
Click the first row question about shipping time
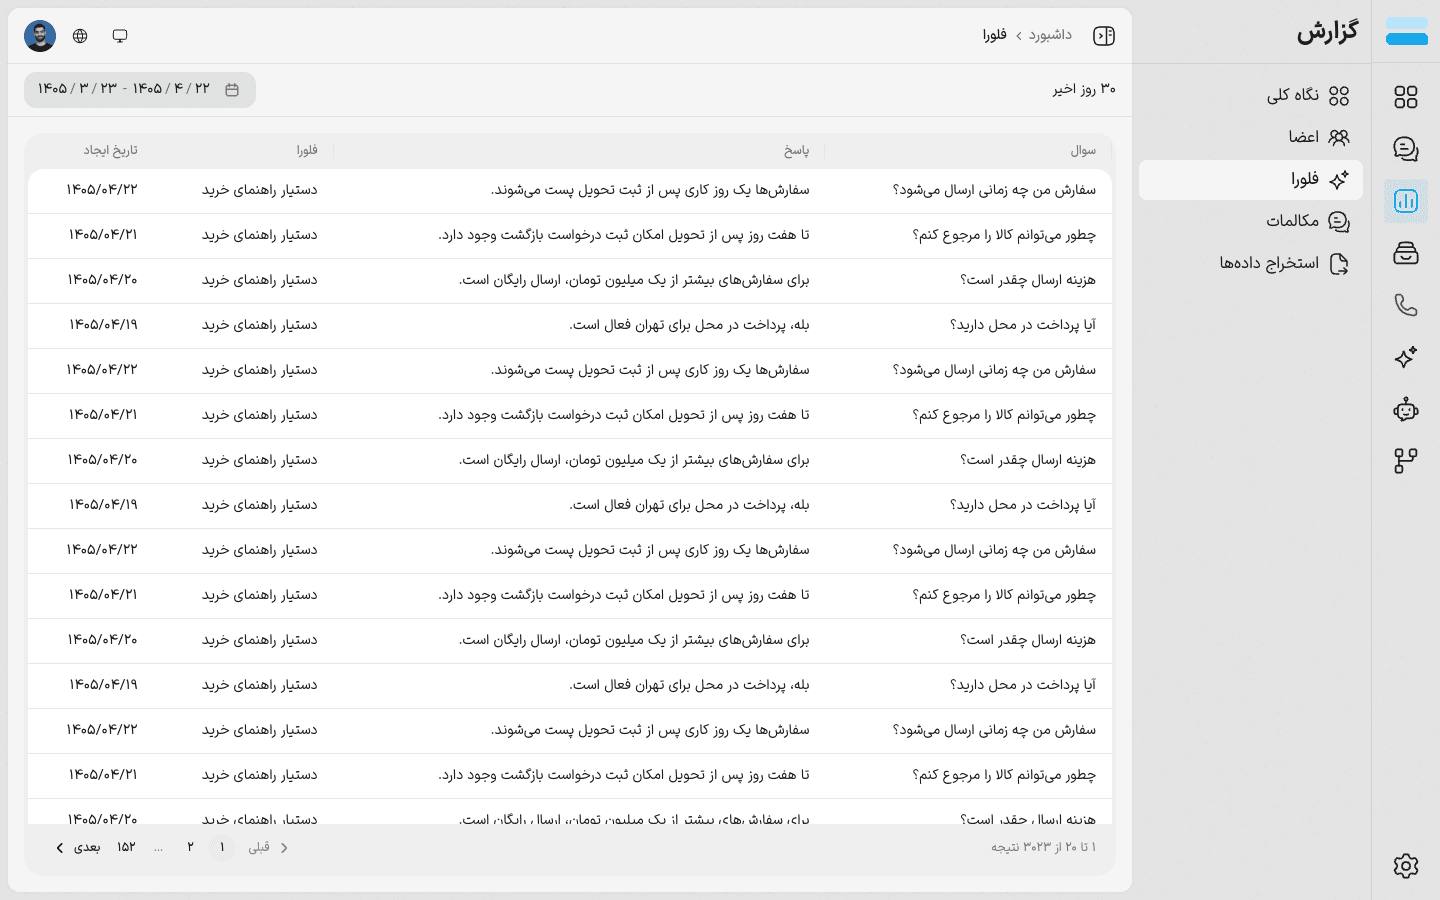994,190
